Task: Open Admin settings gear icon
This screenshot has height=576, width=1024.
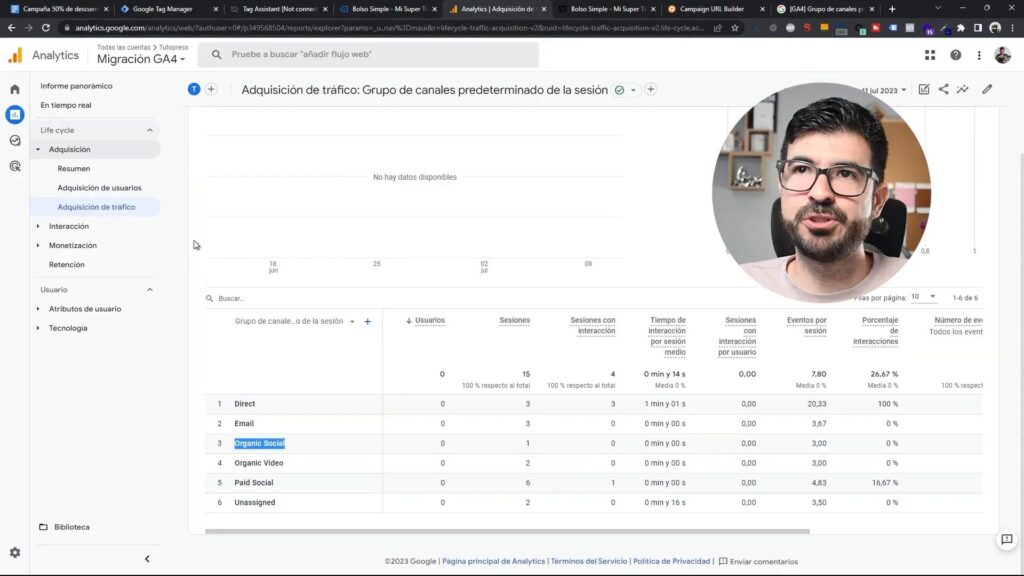Action: click(x=14, y=552)
